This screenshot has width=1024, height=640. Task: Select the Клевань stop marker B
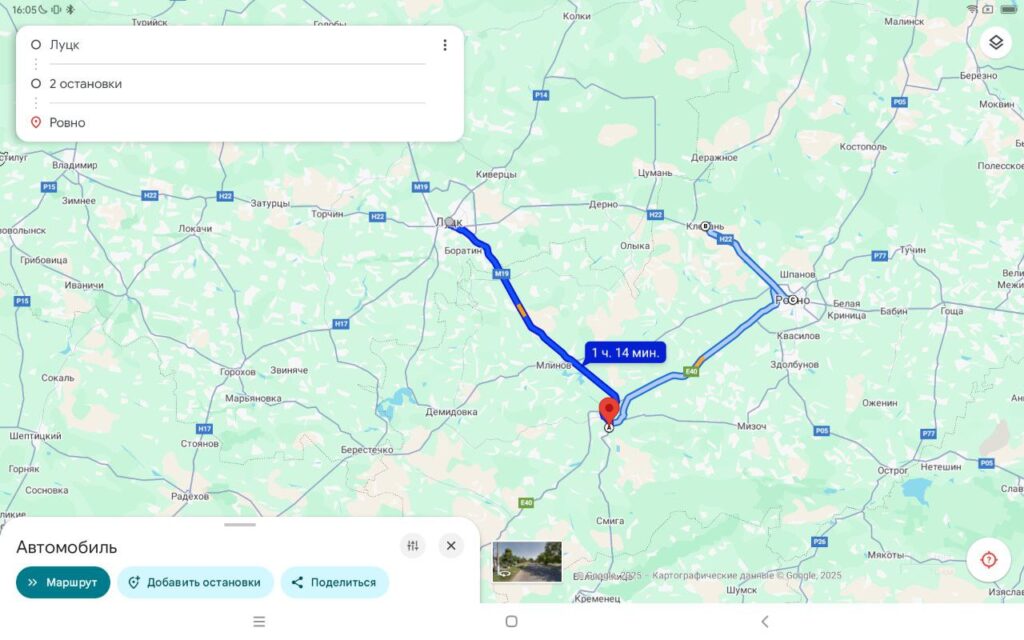tap(705, 226)
